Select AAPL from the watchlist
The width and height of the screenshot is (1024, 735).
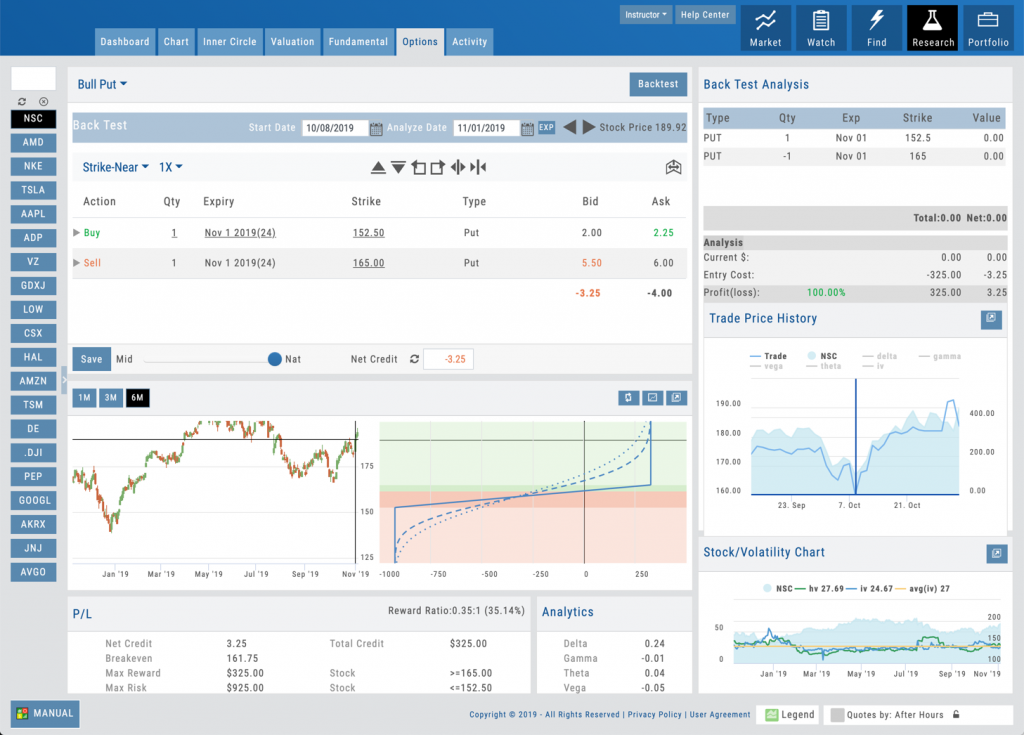click(32, 213)
